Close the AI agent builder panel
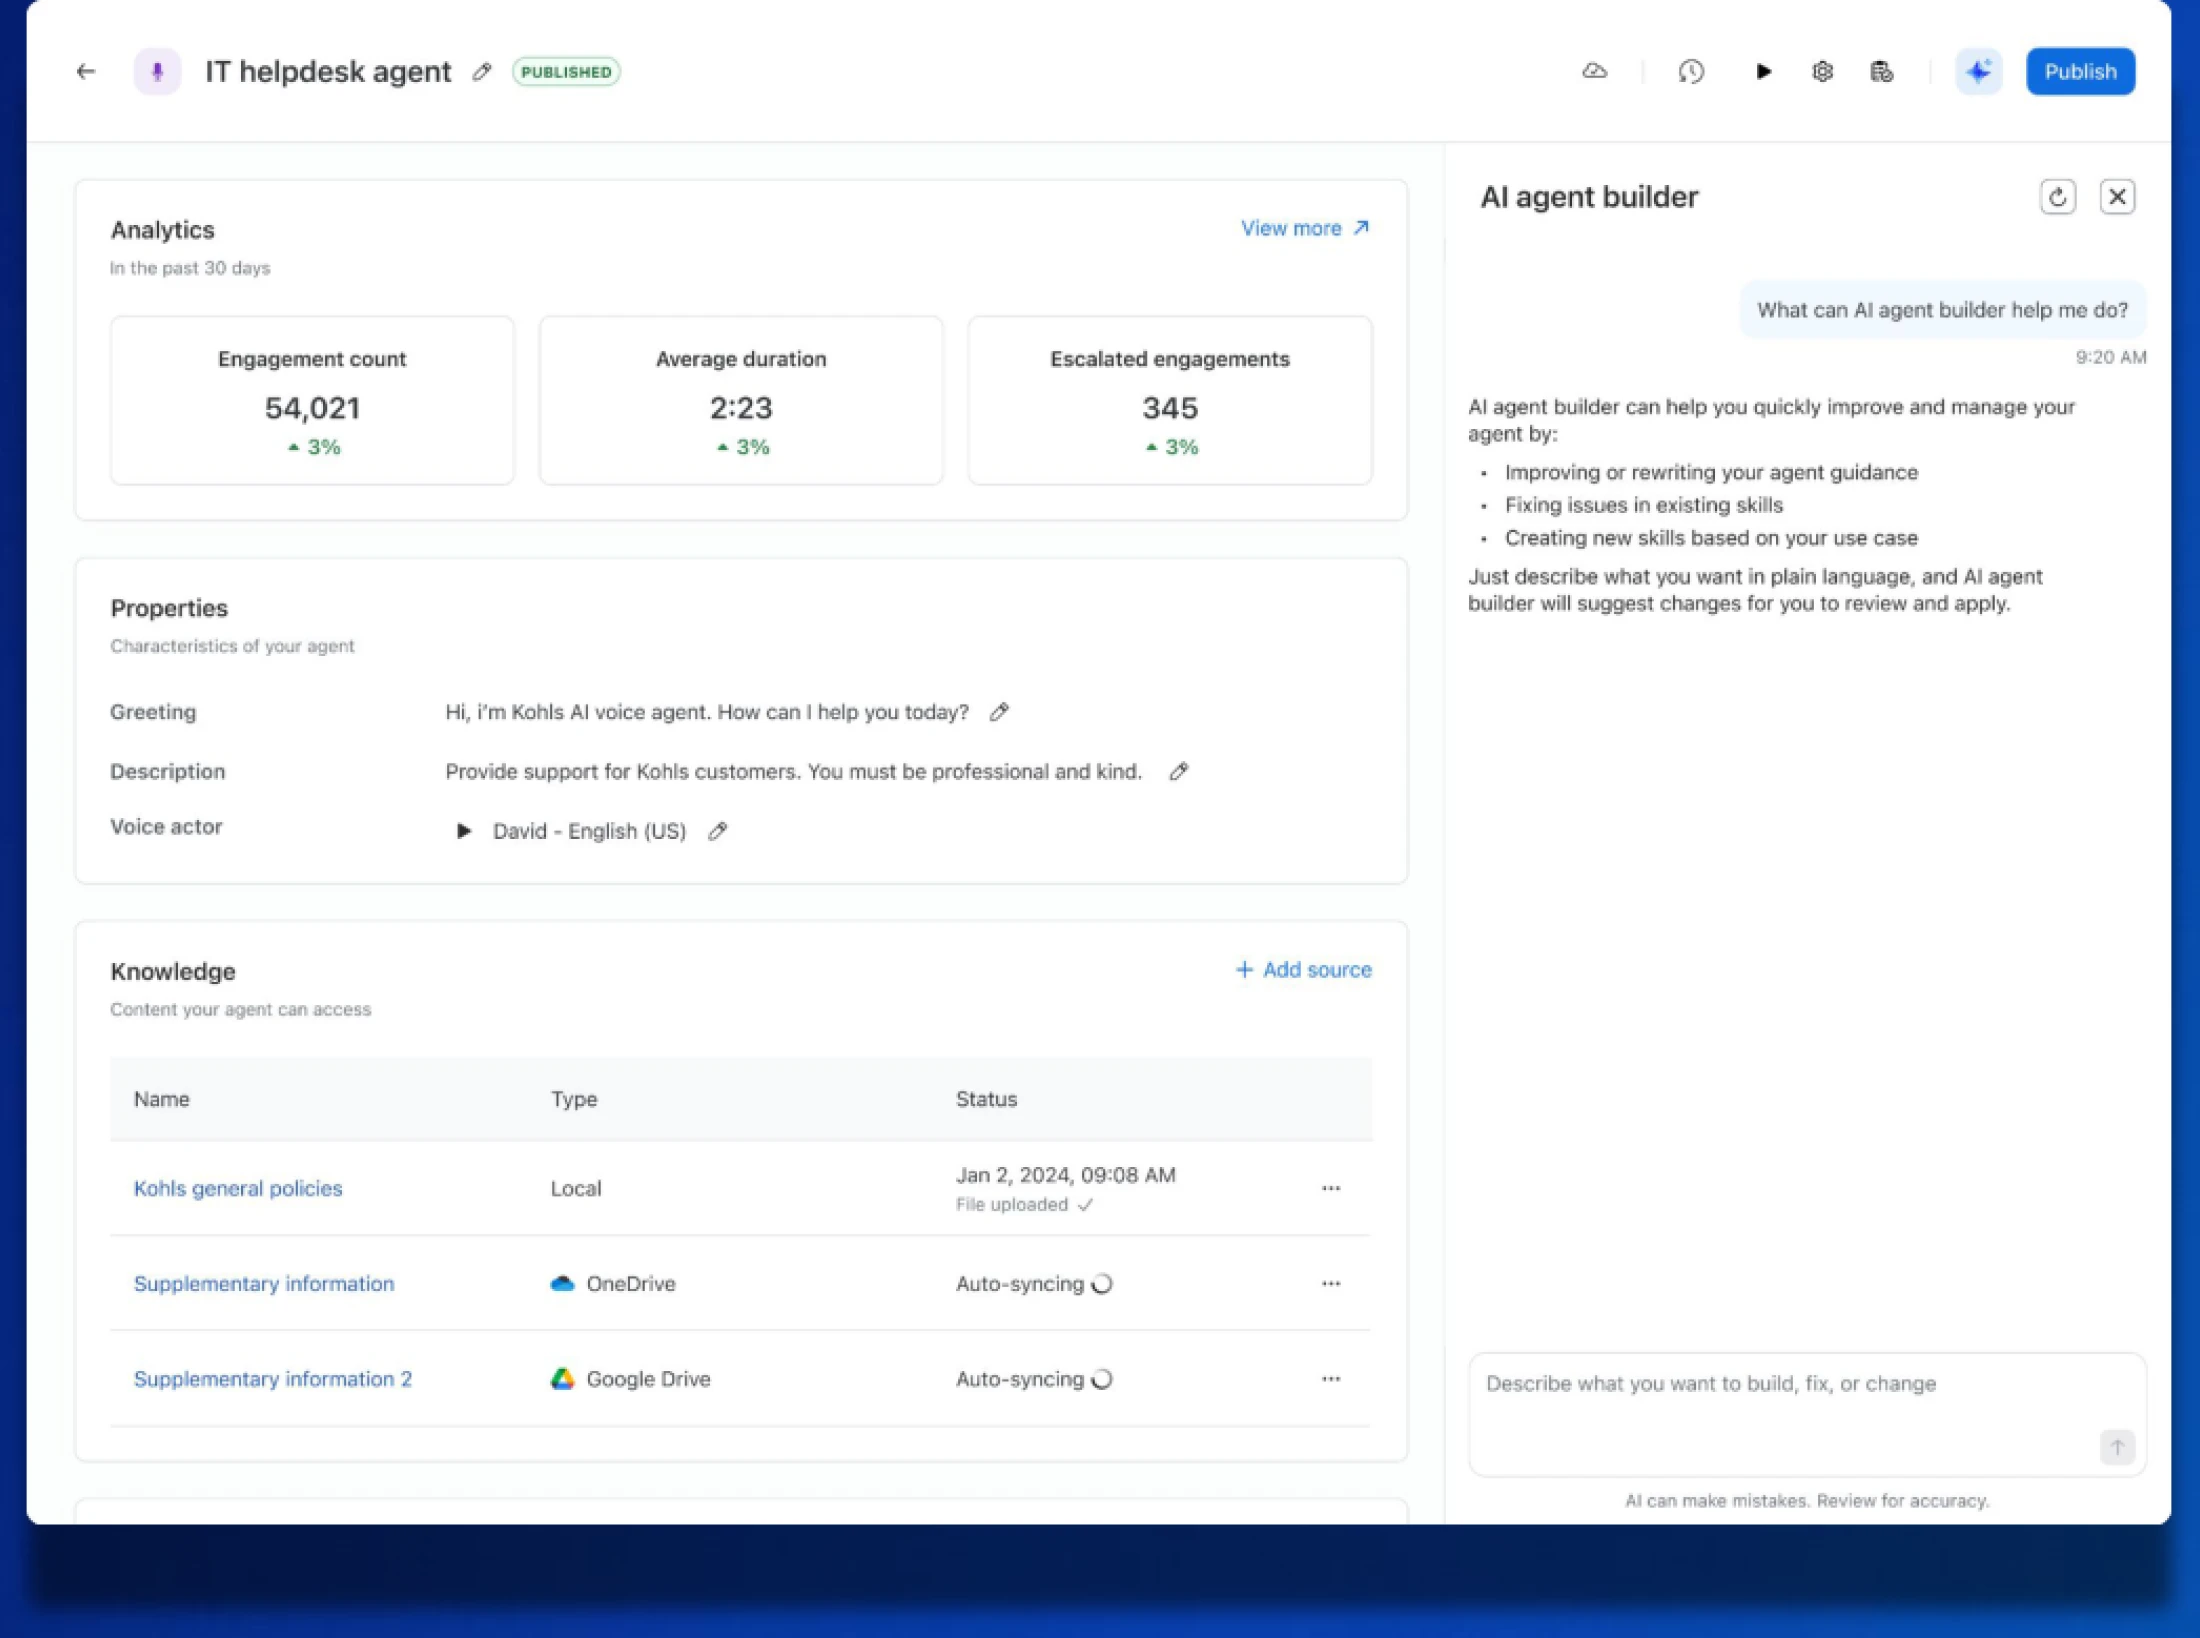This screenshot has height=1638, width=2200. point(2117,197)
